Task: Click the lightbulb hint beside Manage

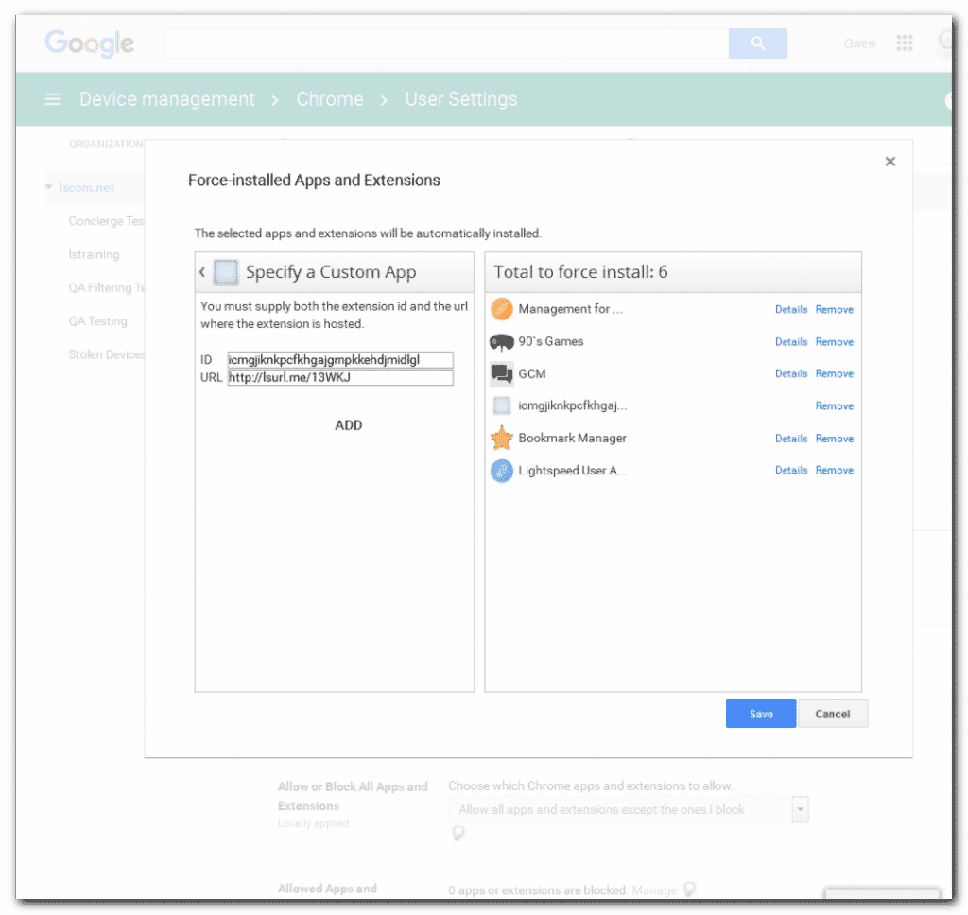Action: pos(690,889)
